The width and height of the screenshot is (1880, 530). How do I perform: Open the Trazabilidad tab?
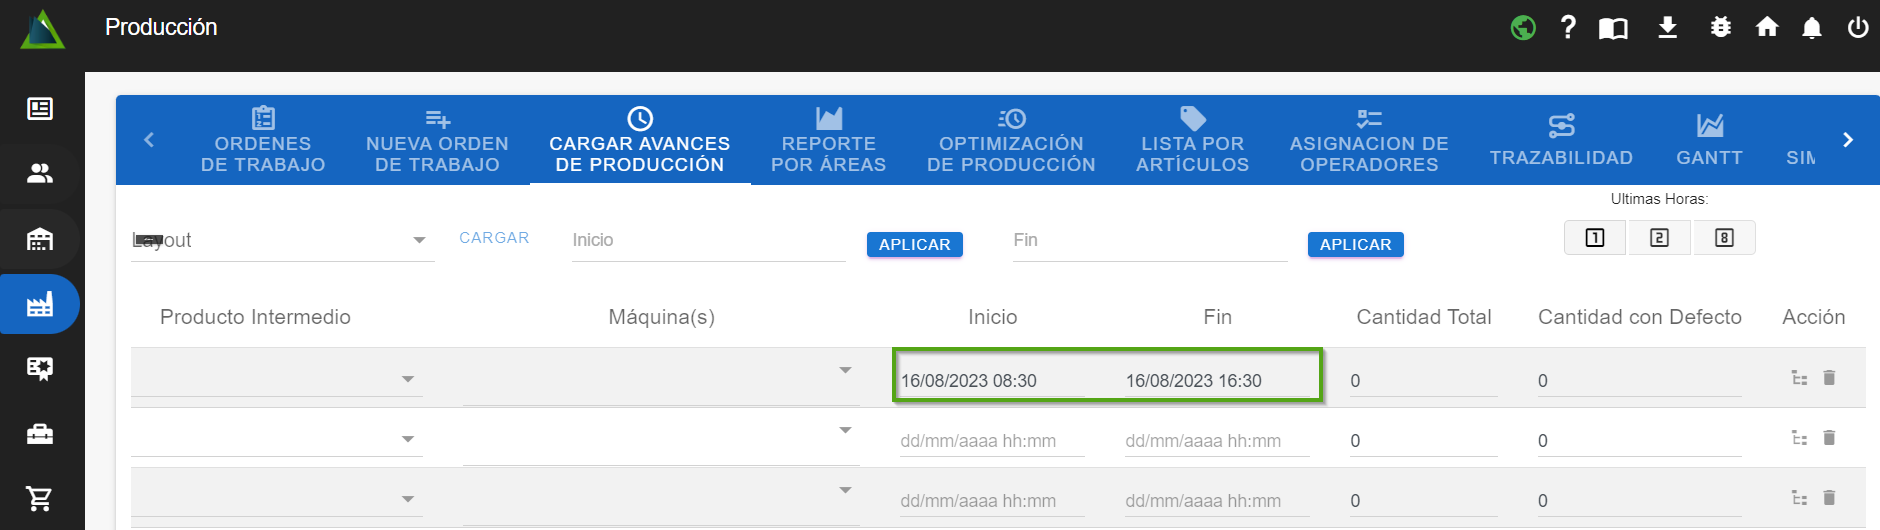click(x=1560, y=141)
